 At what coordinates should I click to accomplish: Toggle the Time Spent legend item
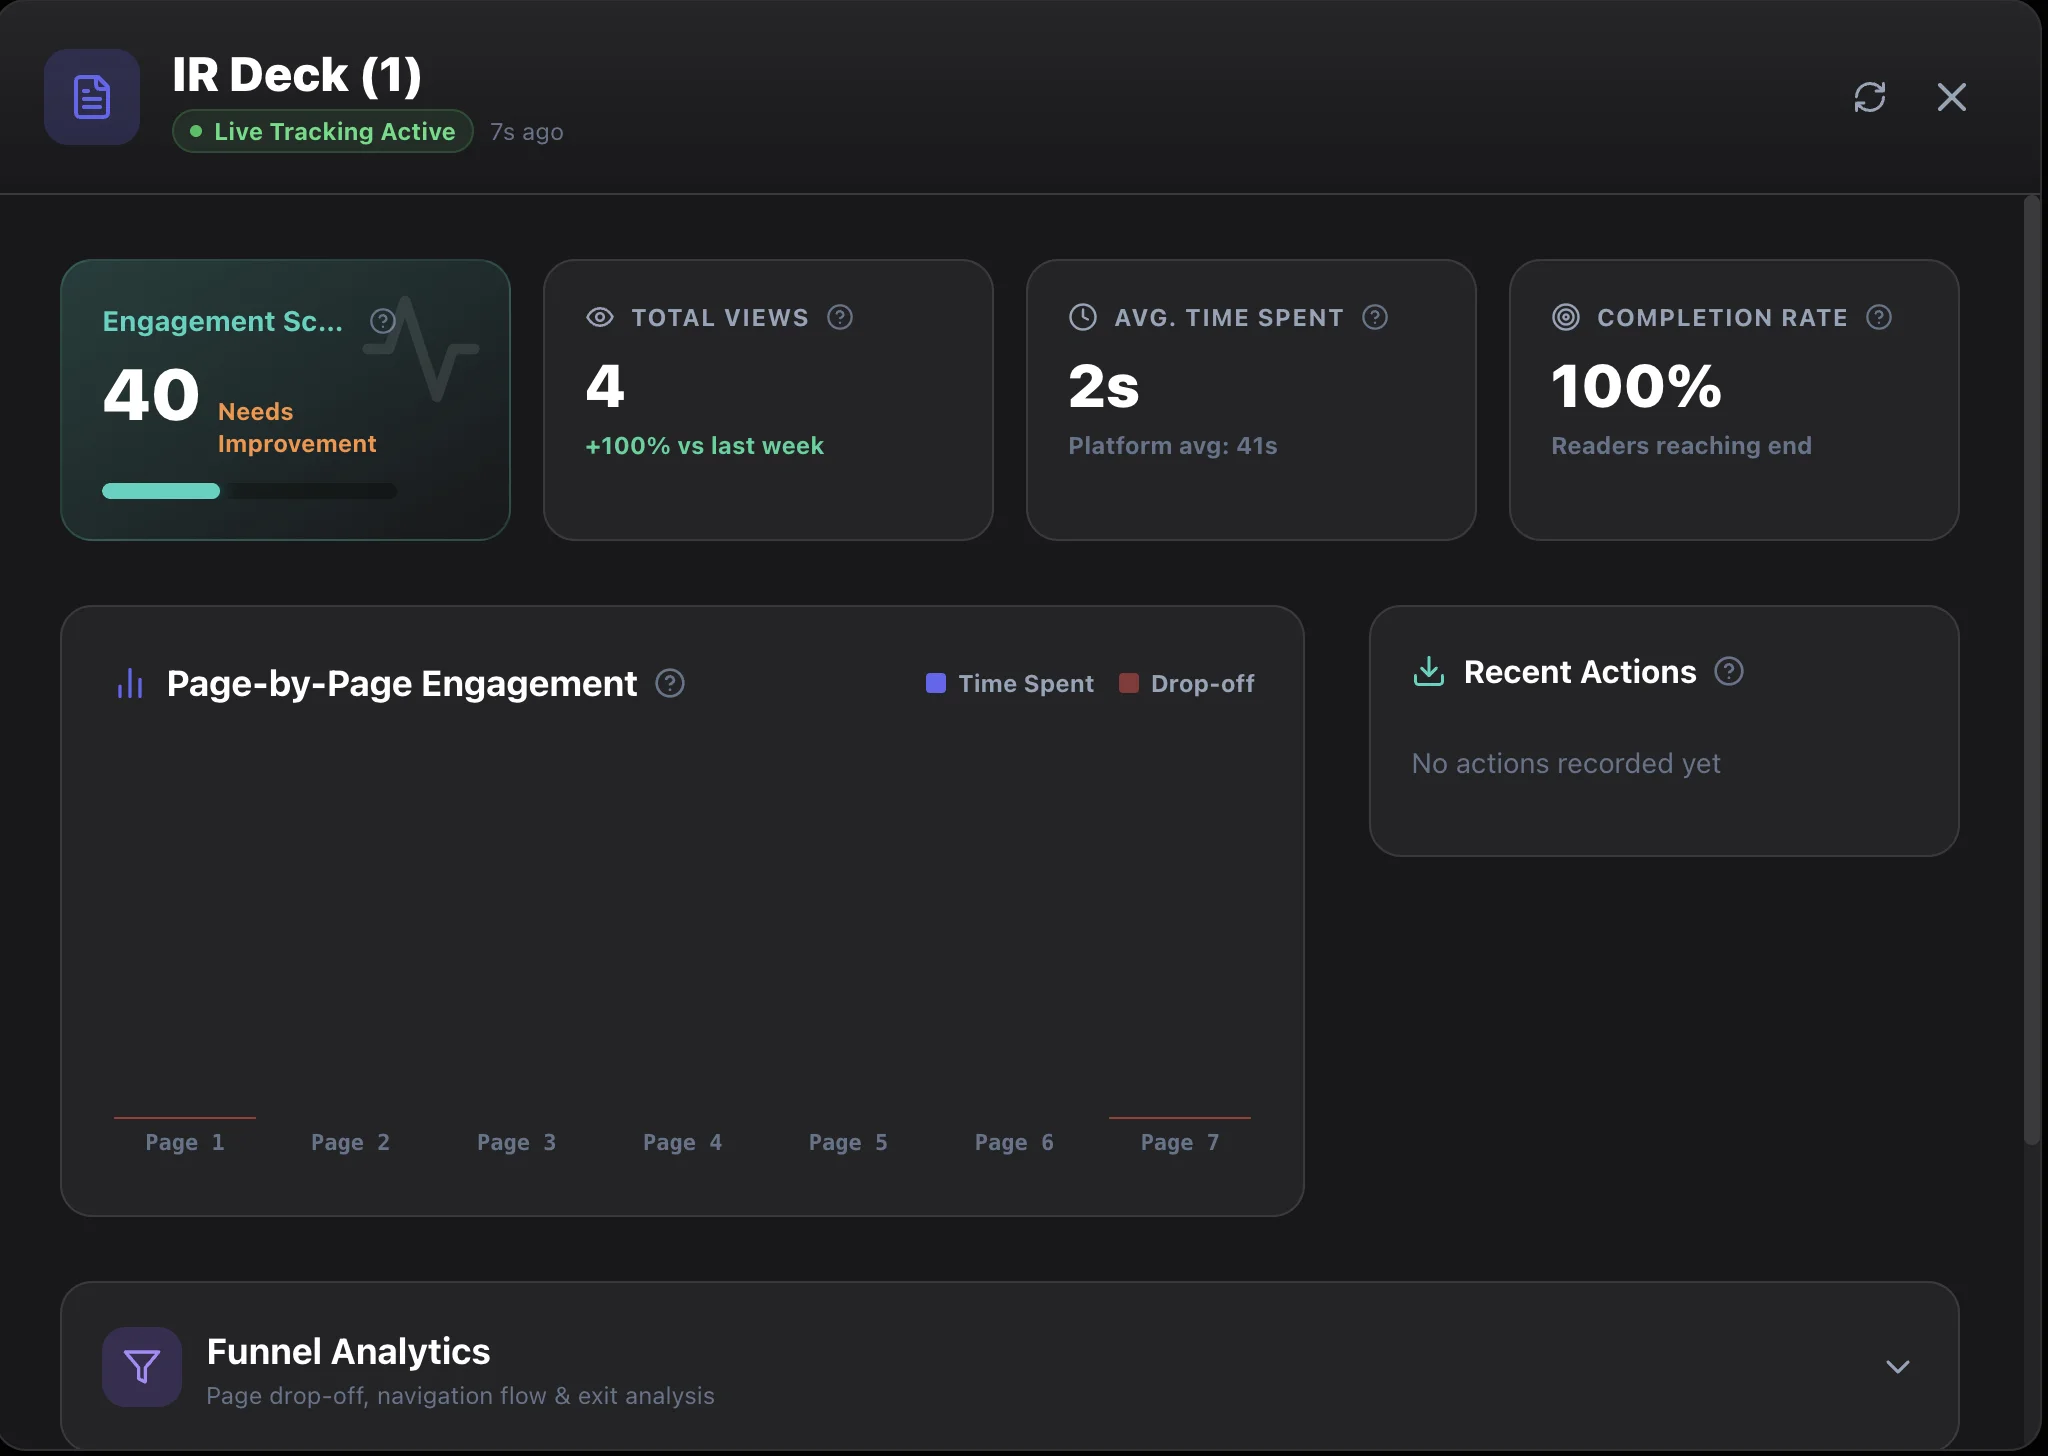[1008, 684]
